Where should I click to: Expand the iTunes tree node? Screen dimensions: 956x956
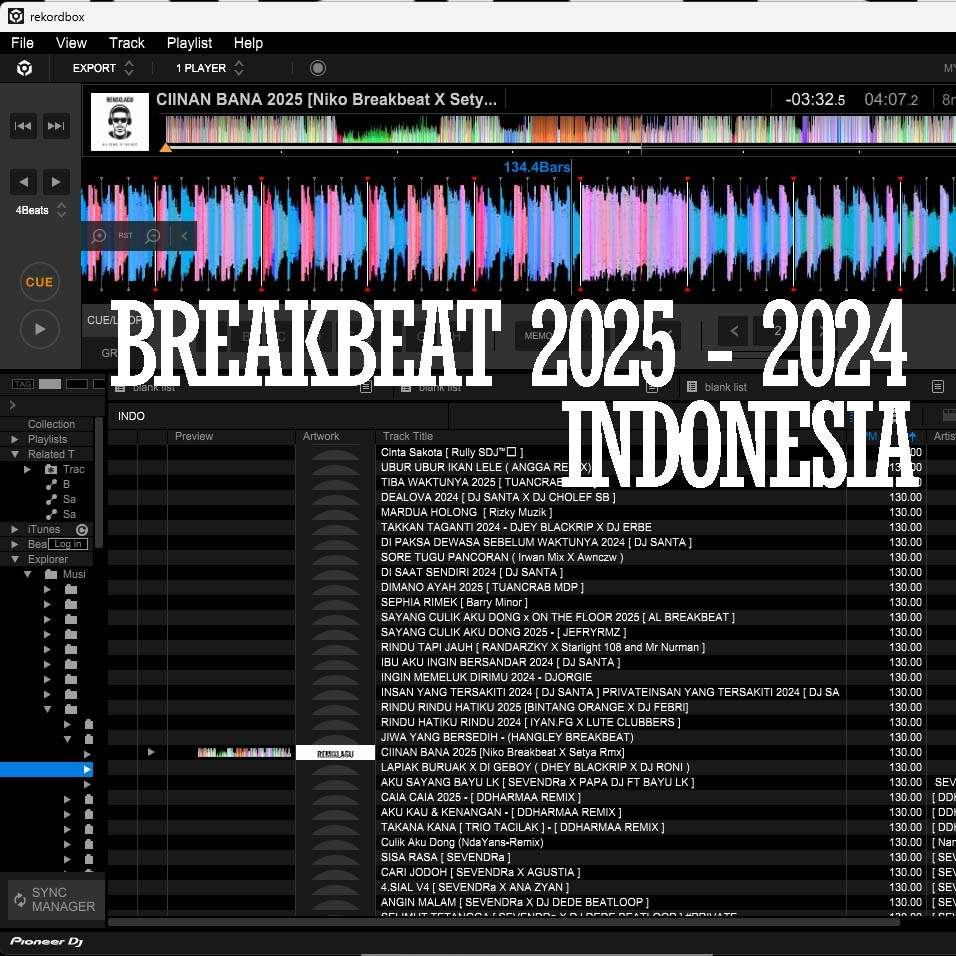[x=15, y=529]
